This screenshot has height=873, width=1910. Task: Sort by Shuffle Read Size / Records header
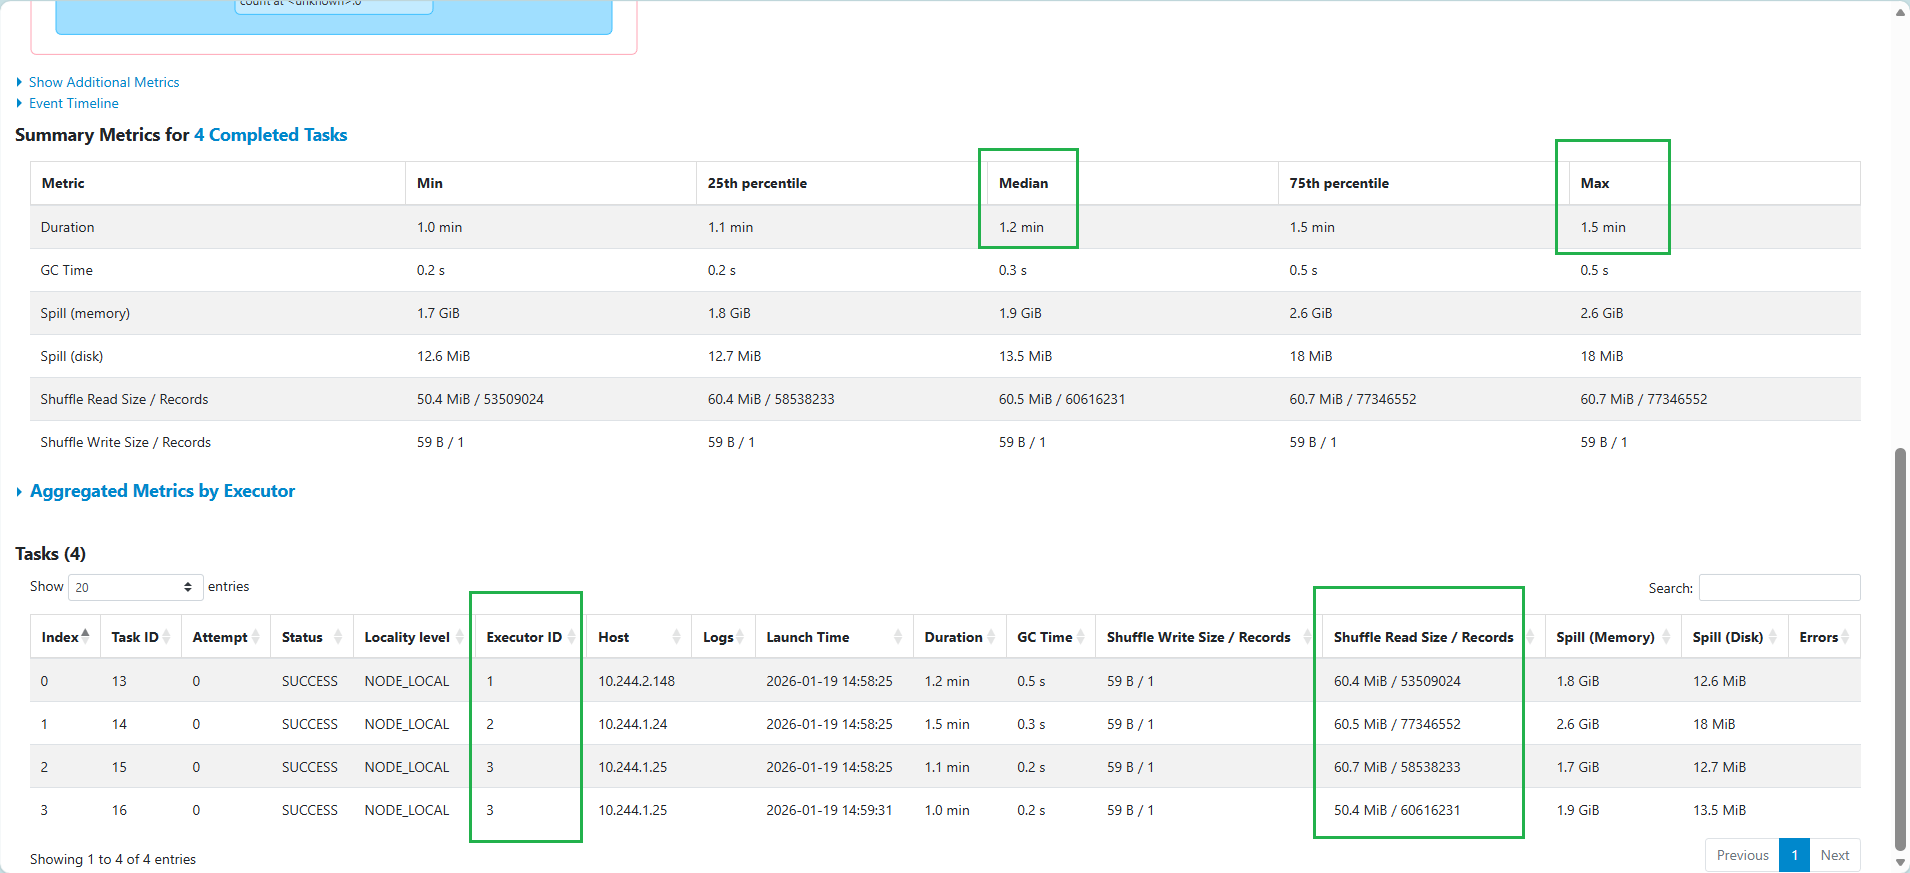(1422, 637)
